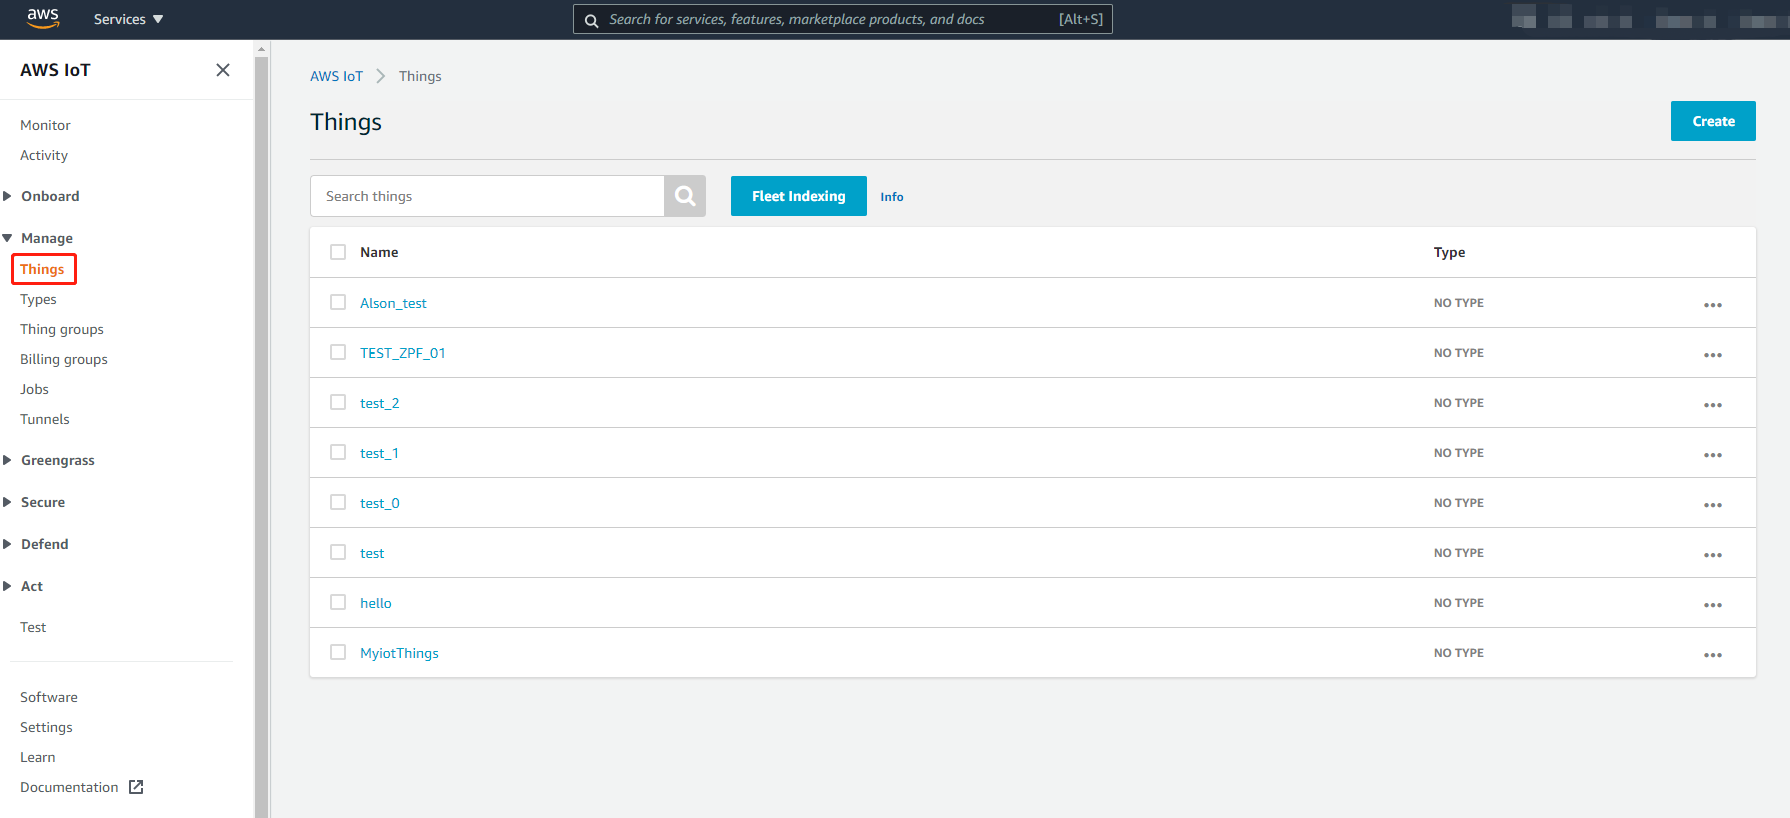Select all things with header checkbox
The image size is (1790, 818).
tap(338, 252)
